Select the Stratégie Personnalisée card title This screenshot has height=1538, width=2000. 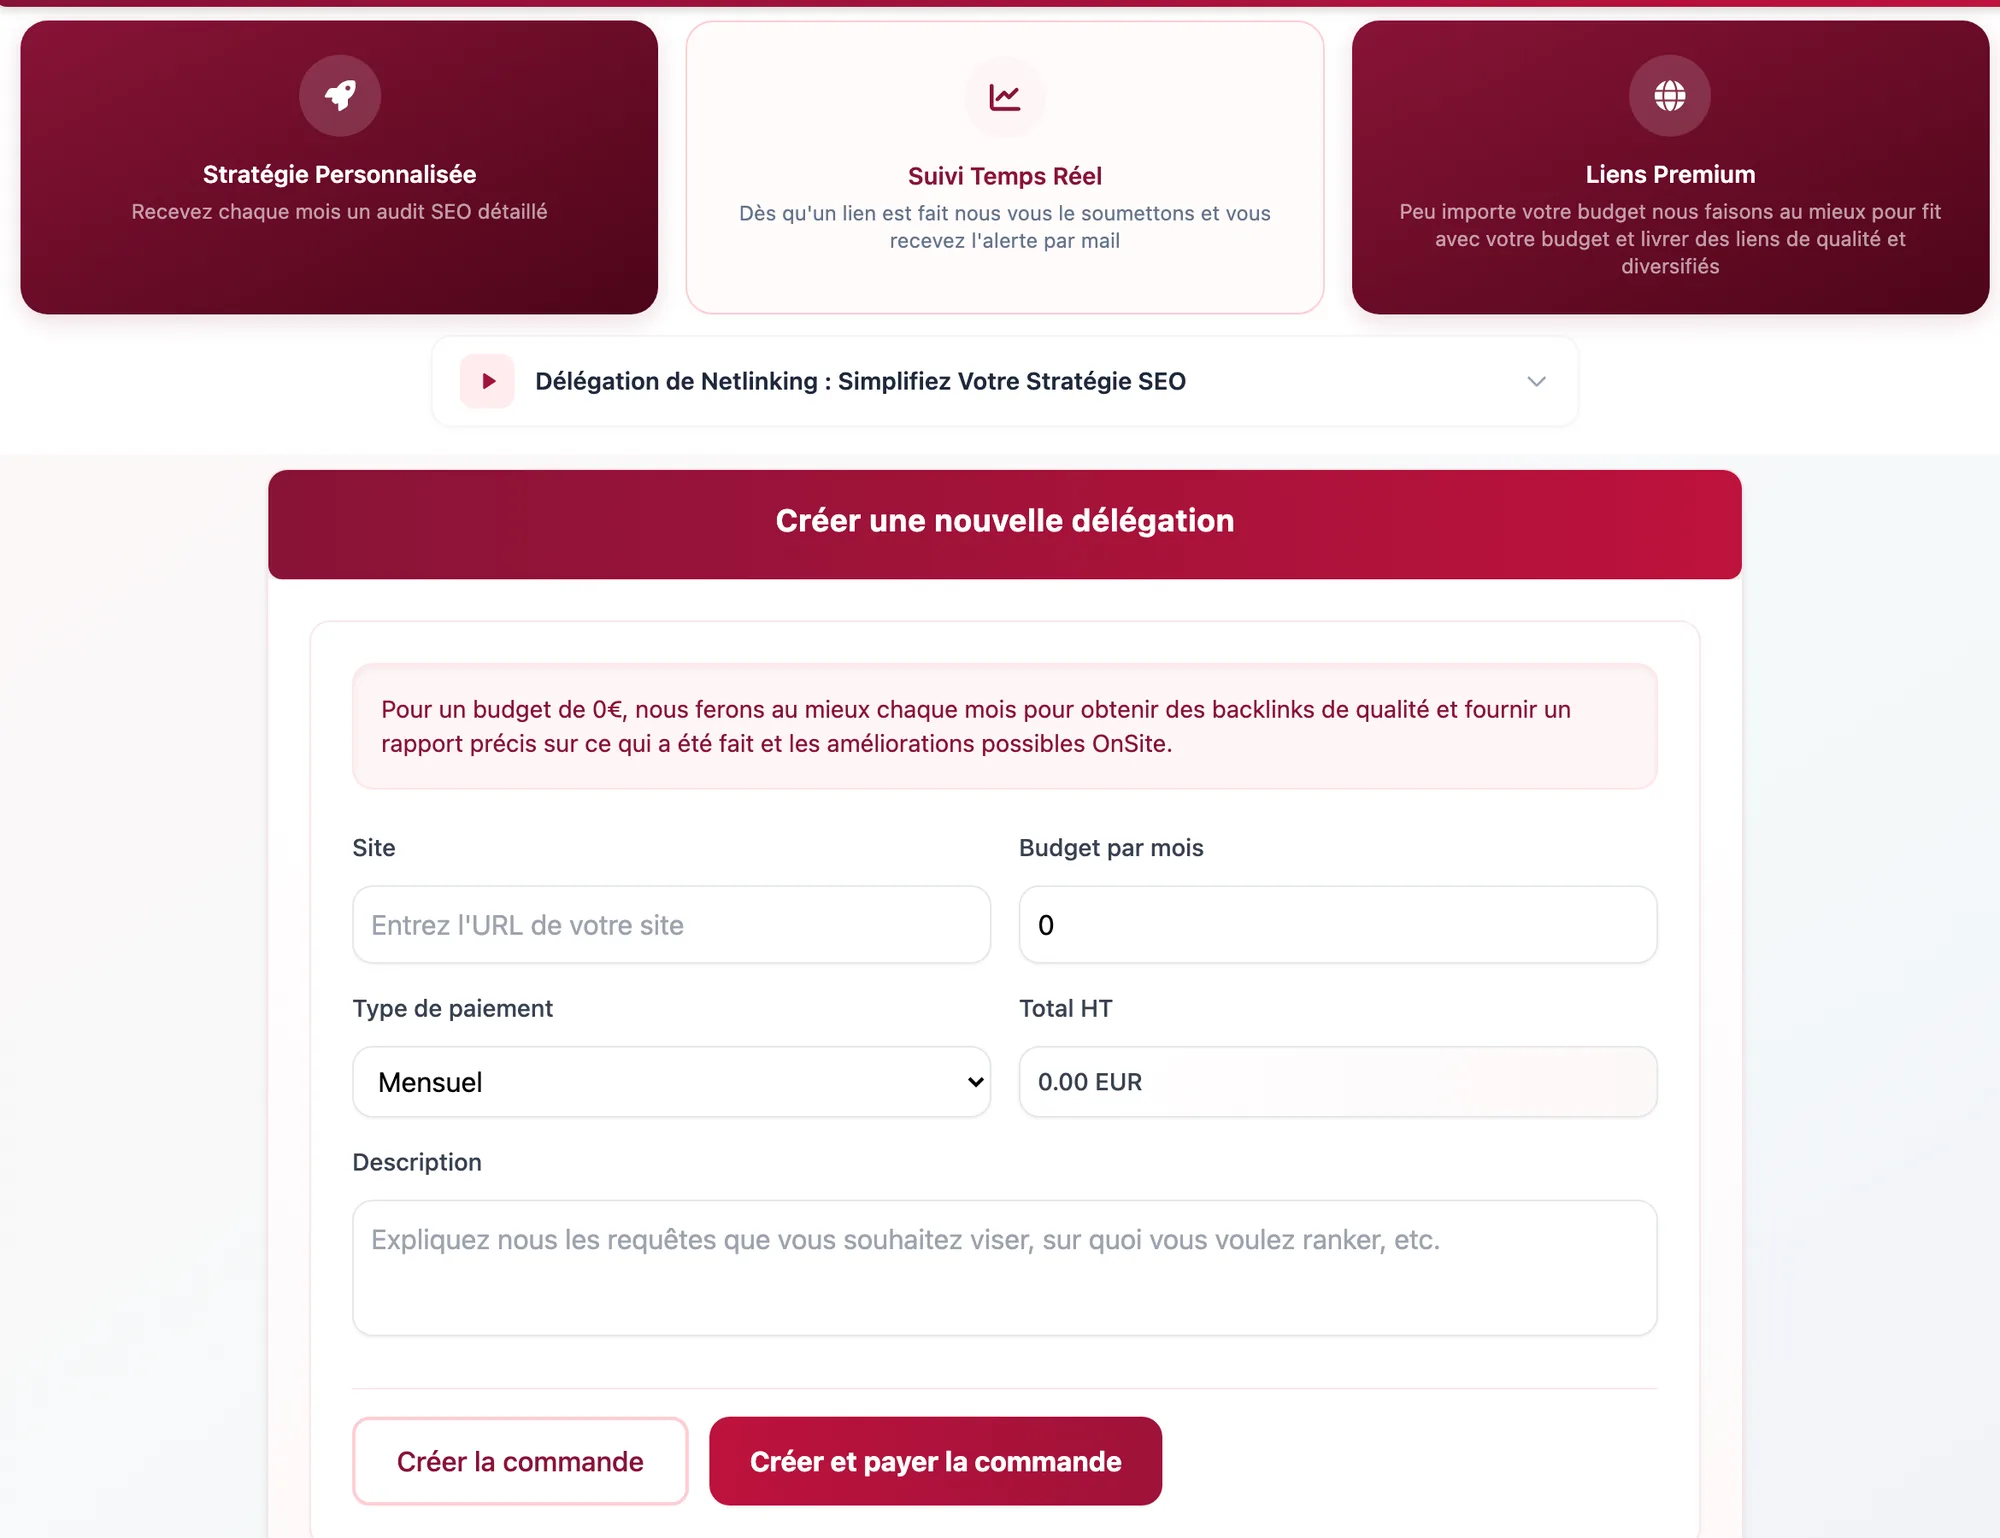[339, 174]
